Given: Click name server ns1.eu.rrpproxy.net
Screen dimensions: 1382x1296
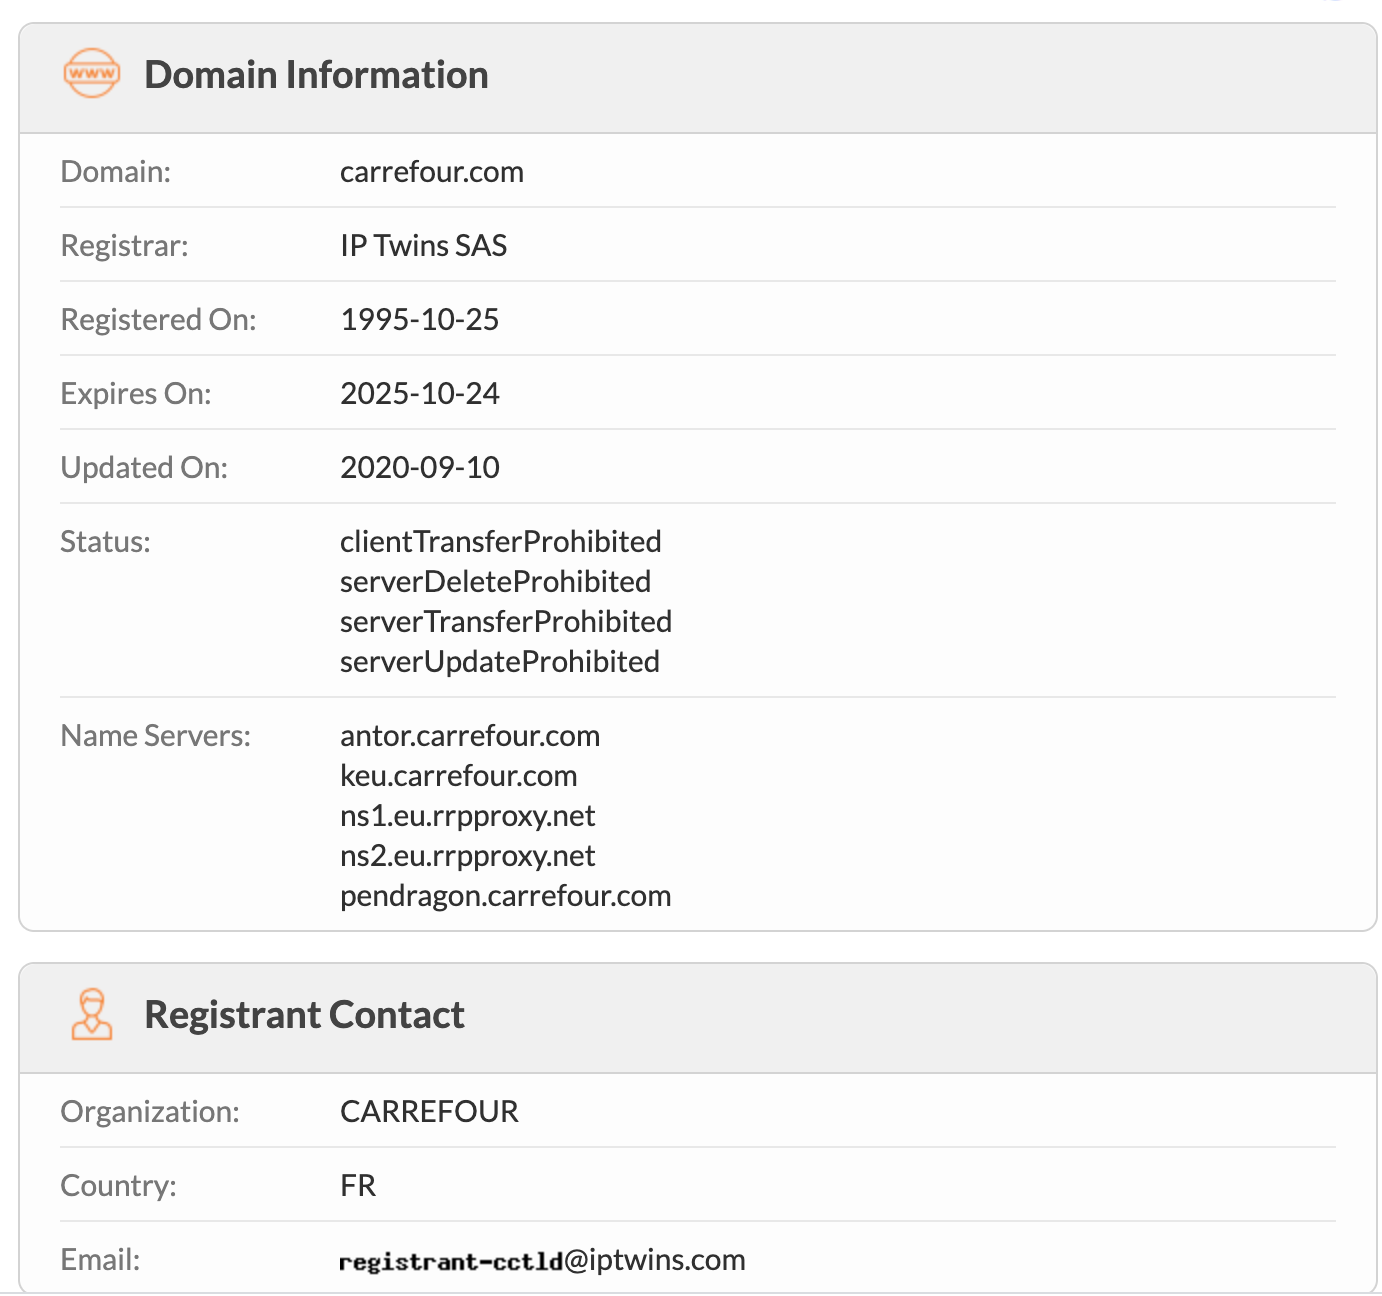Looking at the screenshot, I should [468, 816].
